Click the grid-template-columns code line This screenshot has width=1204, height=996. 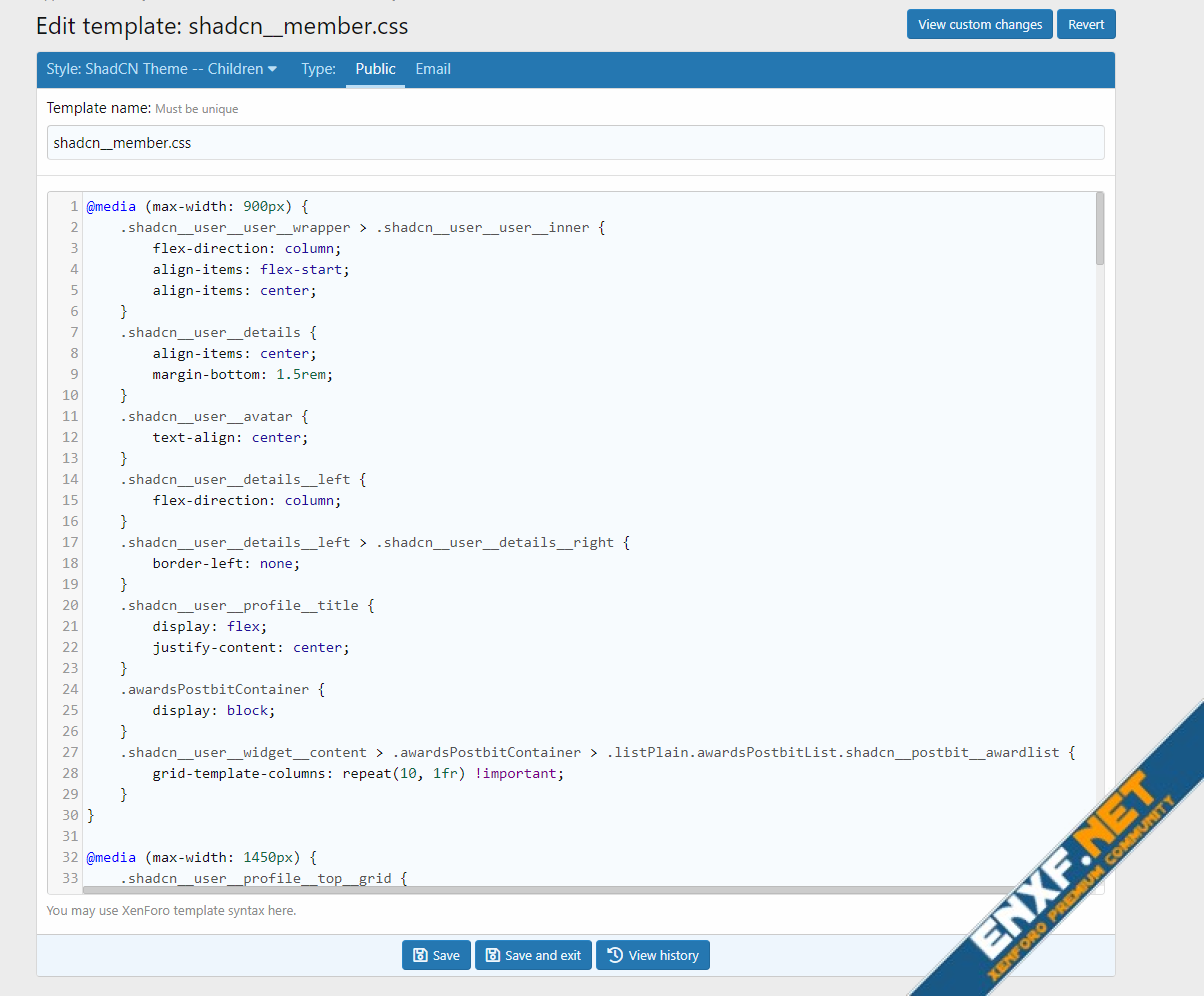click(x=358, y=773)
